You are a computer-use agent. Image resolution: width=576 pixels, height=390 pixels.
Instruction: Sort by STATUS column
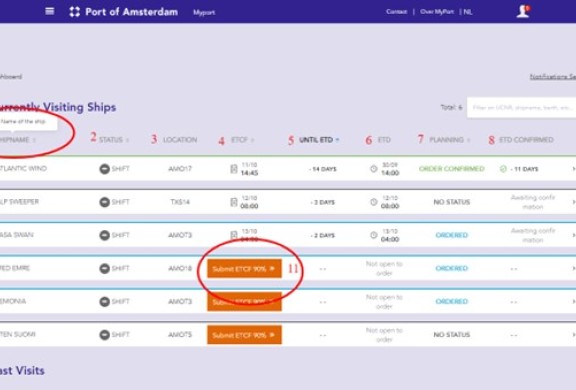(x=114, y=140)
